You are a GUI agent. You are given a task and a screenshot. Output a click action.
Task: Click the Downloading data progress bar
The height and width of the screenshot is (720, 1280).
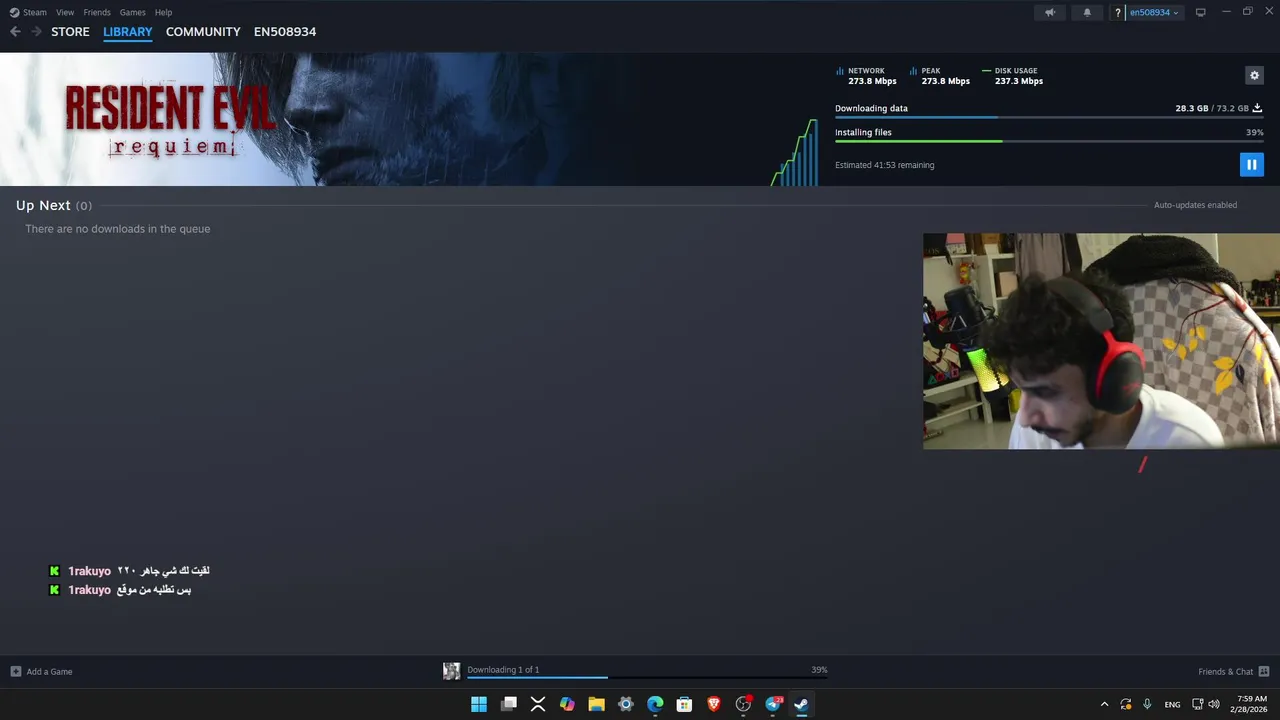point(1049,117)
